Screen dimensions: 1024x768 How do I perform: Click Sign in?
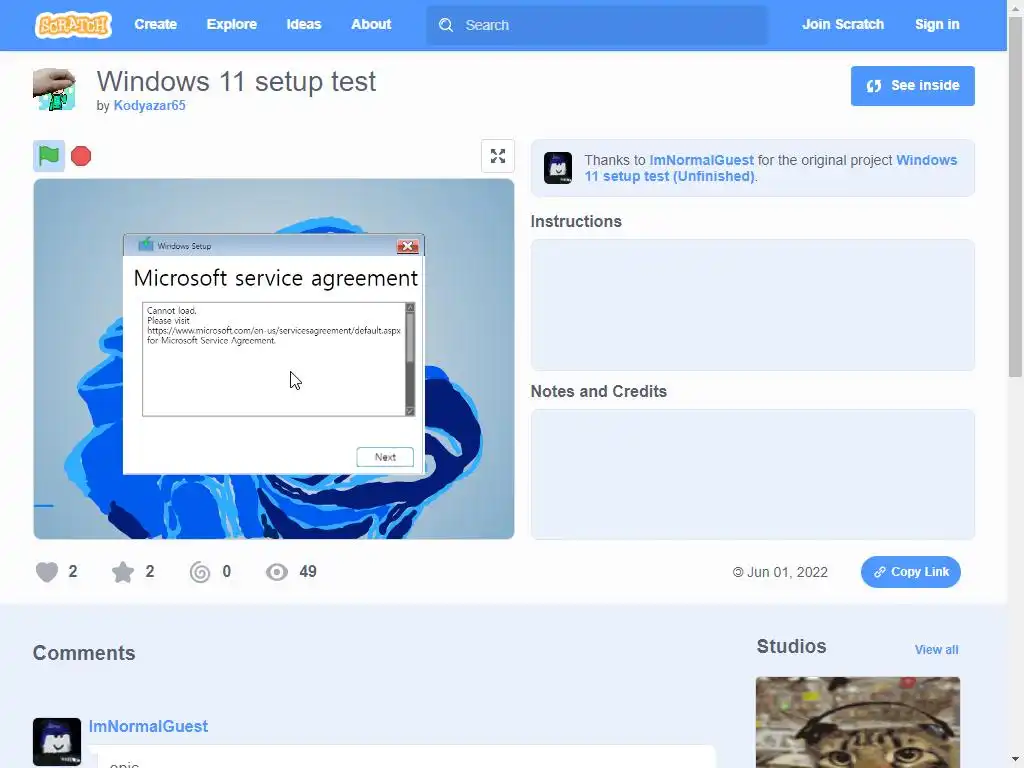pyautogui.click(x=936, y=24)
